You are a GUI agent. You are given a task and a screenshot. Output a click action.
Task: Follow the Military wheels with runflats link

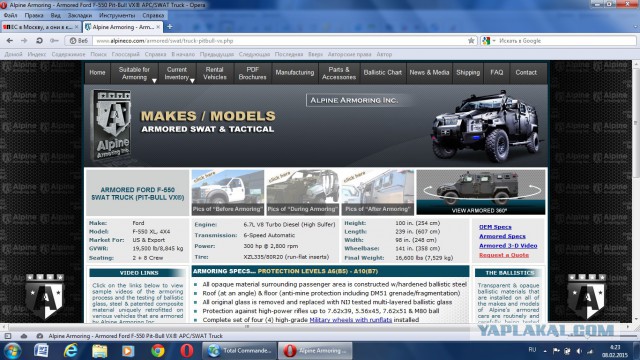point(351,320)
